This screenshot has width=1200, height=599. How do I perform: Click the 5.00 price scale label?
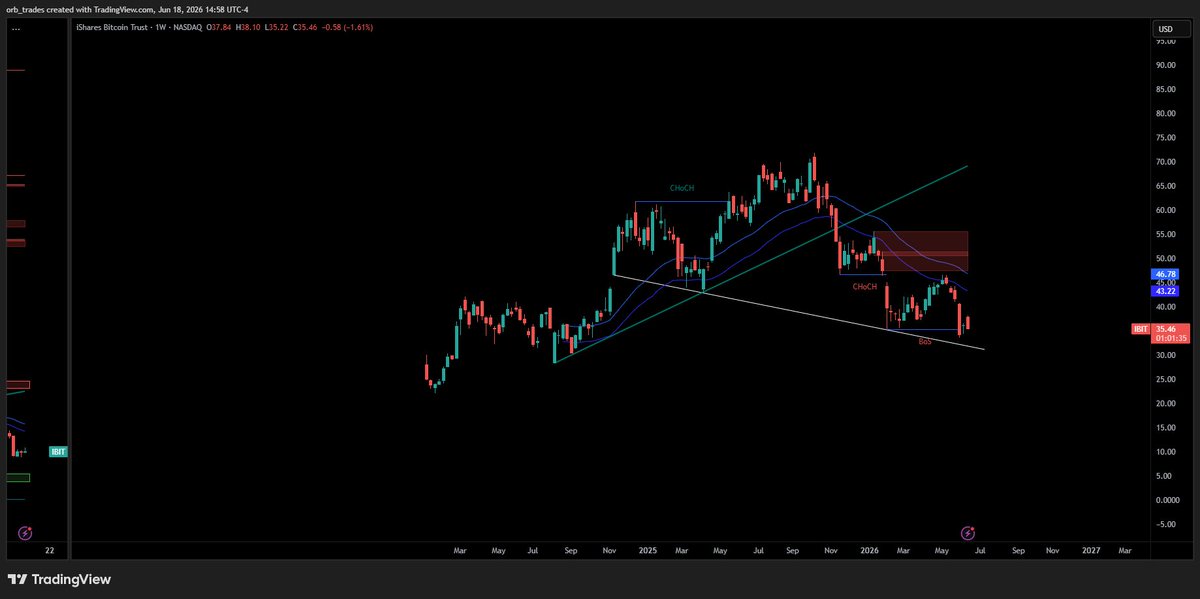[1164, 476]
